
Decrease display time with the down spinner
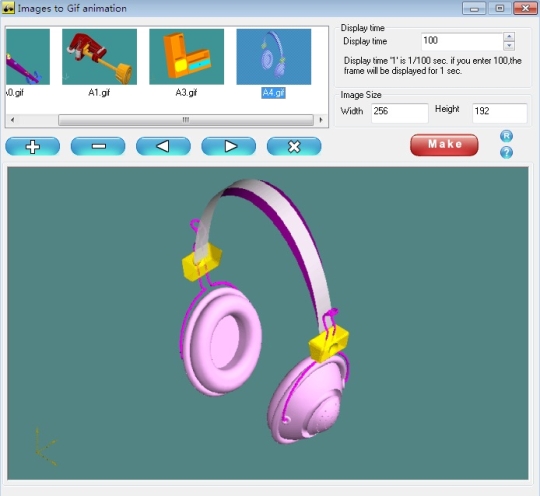pyautogui.click(x=509, y=46)
